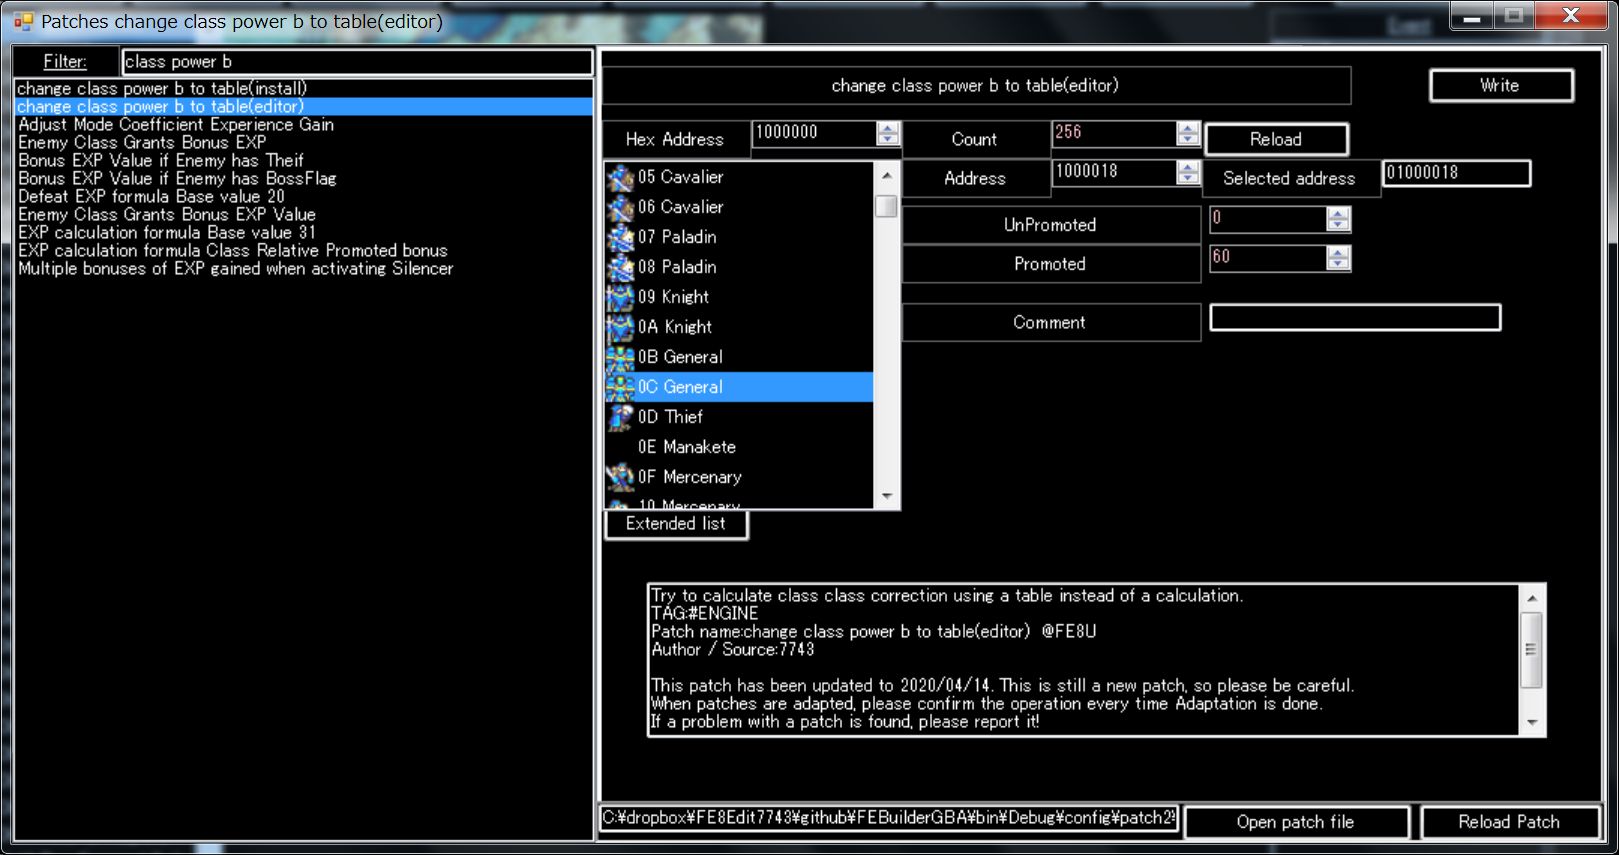Click the Mercenary 0F class icon

click(x=621, y=477)
